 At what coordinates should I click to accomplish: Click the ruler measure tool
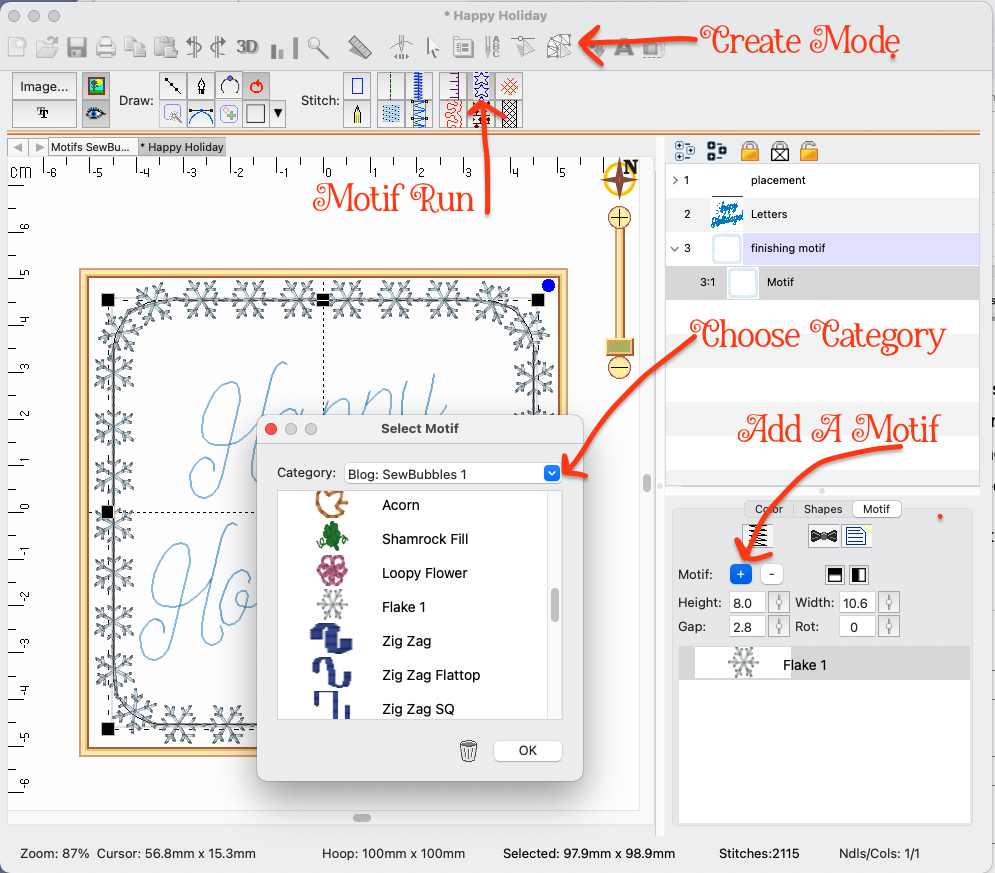[x=360, y=46]
